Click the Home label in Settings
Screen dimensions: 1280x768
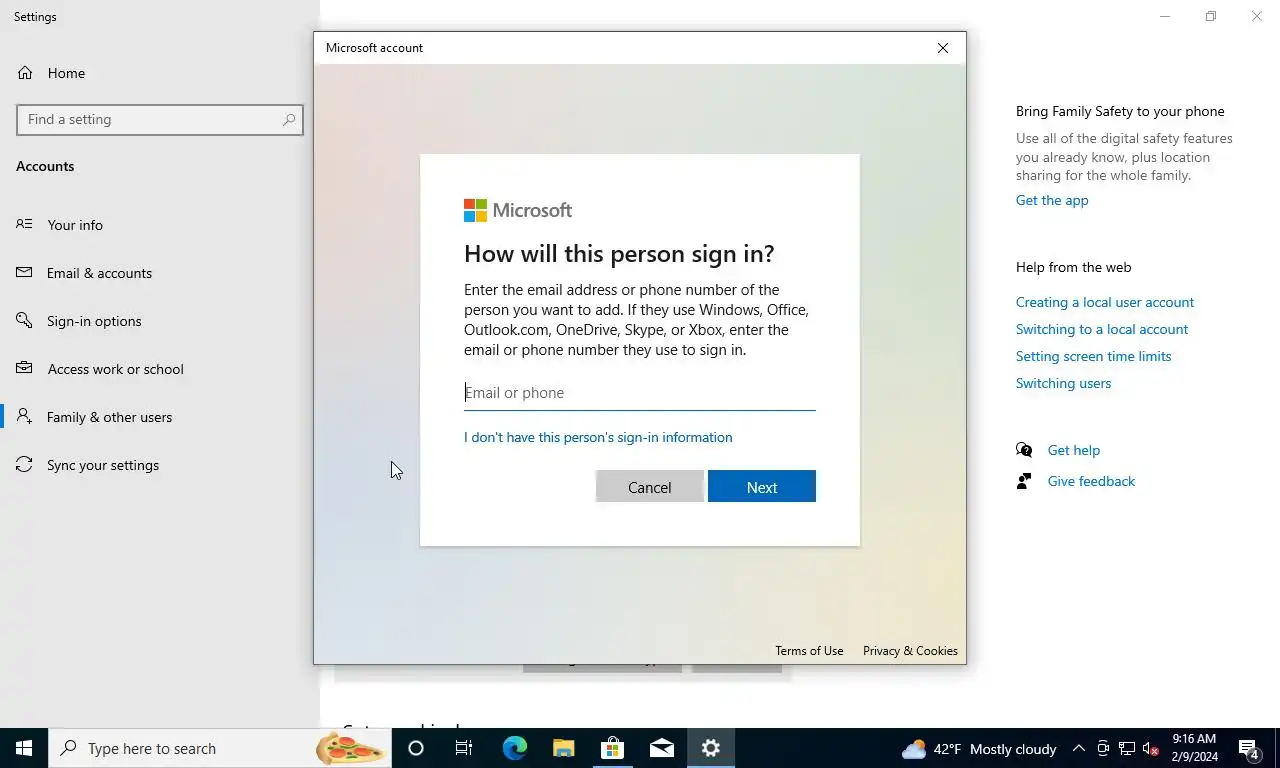[66, 73]
